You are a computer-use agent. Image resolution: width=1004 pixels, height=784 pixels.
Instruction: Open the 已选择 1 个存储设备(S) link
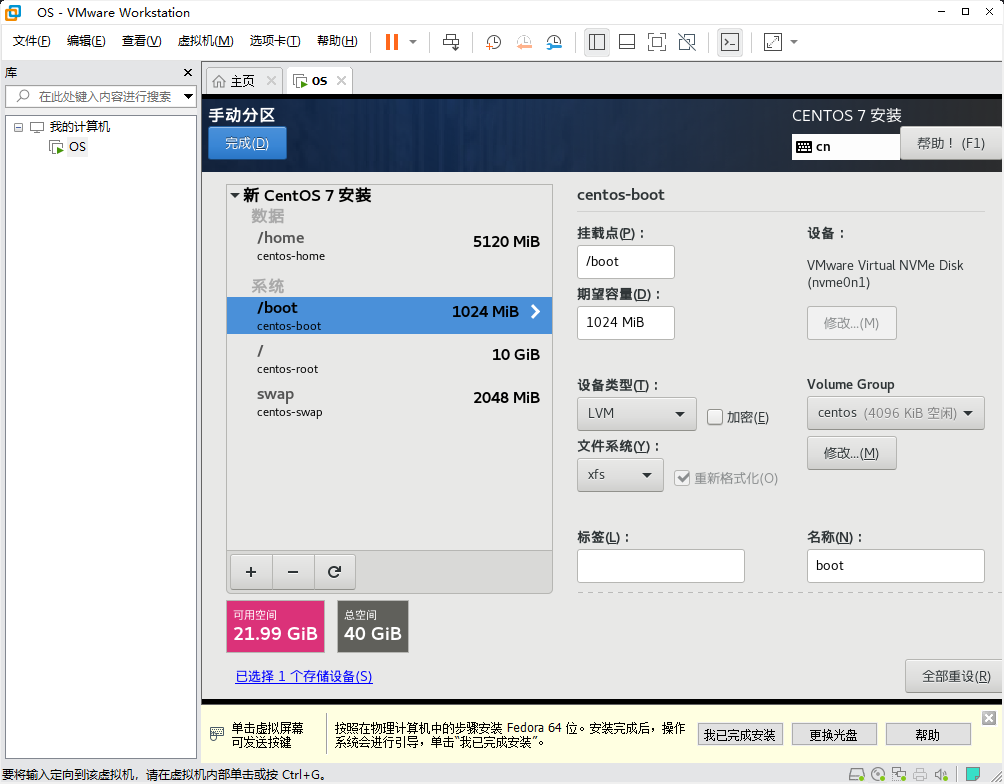point(304,676)
